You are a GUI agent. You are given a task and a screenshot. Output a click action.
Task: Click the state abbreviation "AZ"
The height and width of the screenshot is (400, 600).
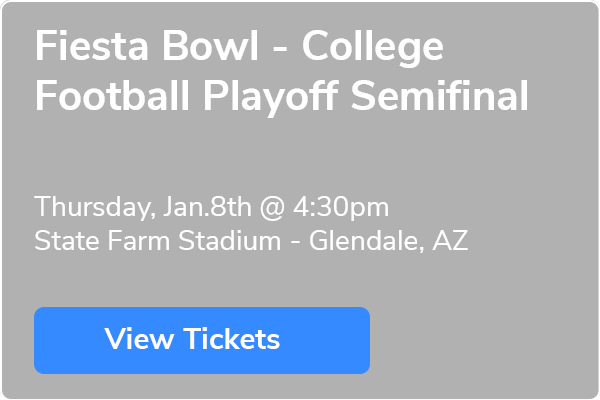(x=450, y=241)
